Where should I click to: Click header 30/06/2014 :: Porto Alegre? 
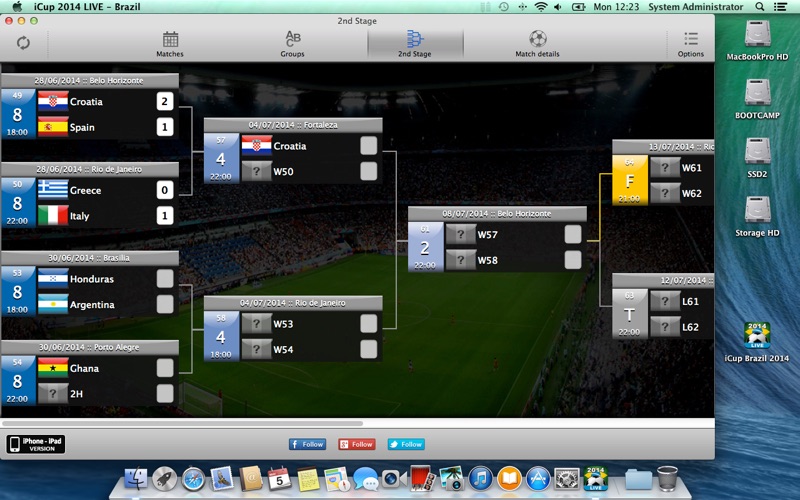(x=89, y=347)
